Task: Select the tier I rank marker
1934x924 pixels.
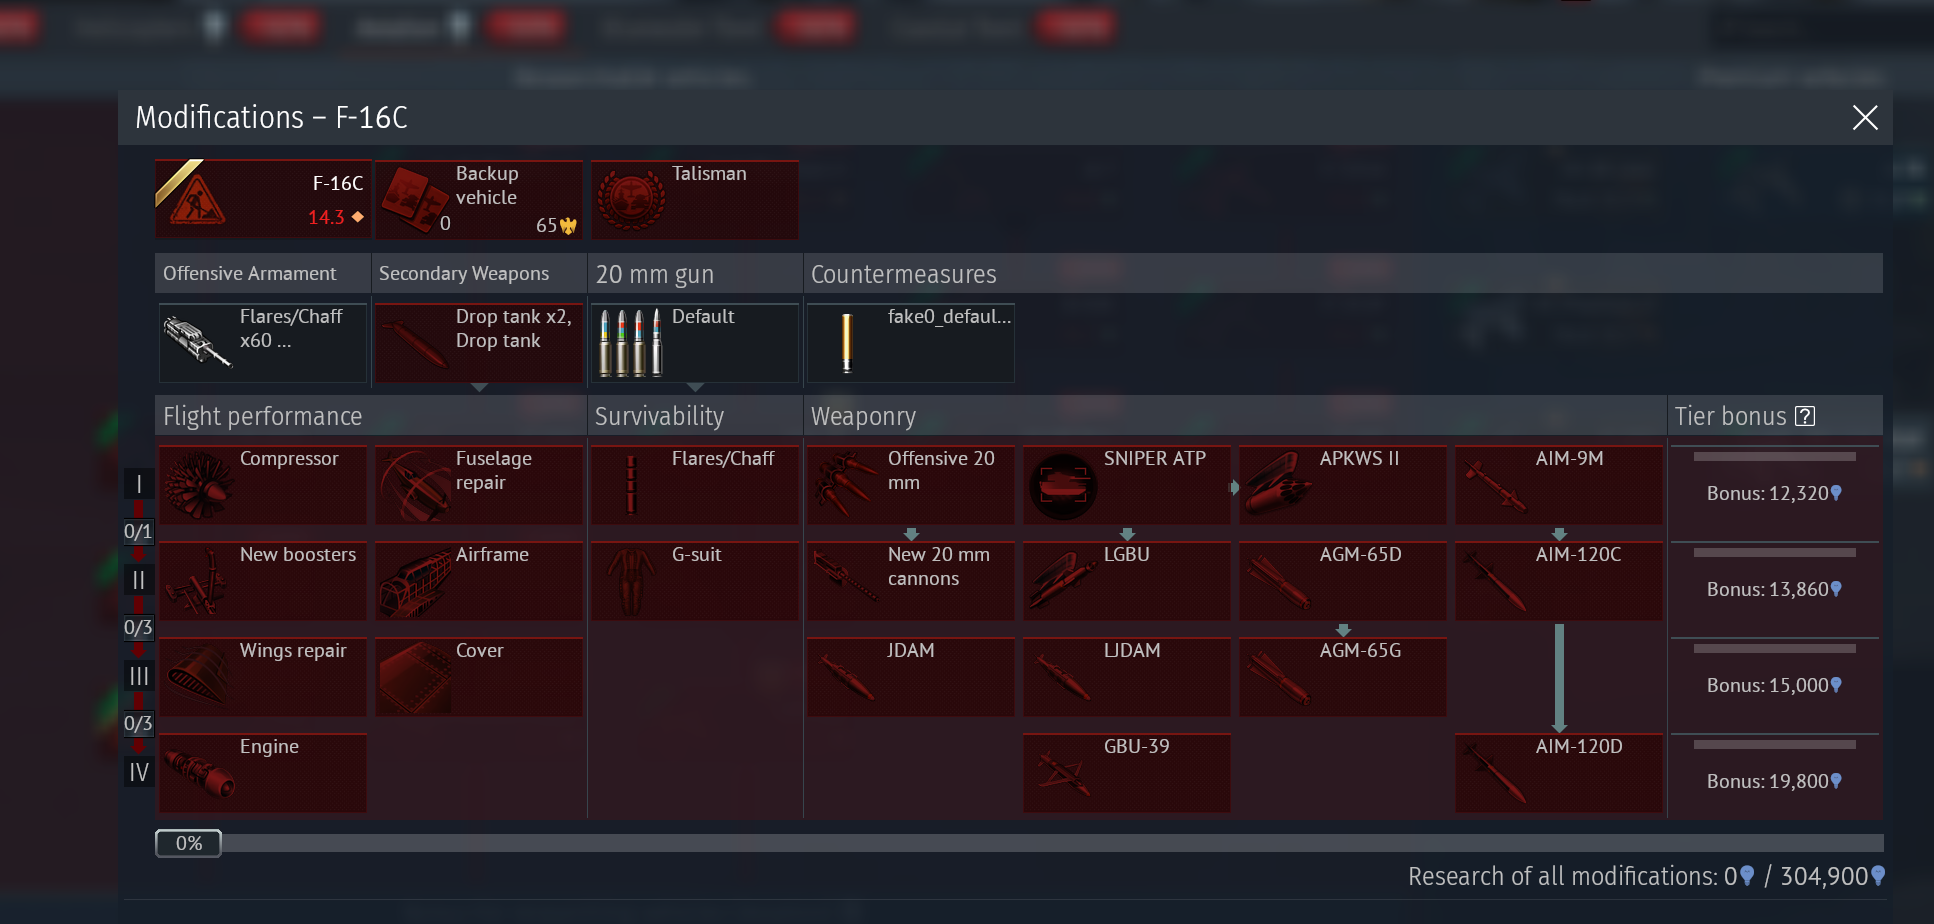Action: [138, 484]
